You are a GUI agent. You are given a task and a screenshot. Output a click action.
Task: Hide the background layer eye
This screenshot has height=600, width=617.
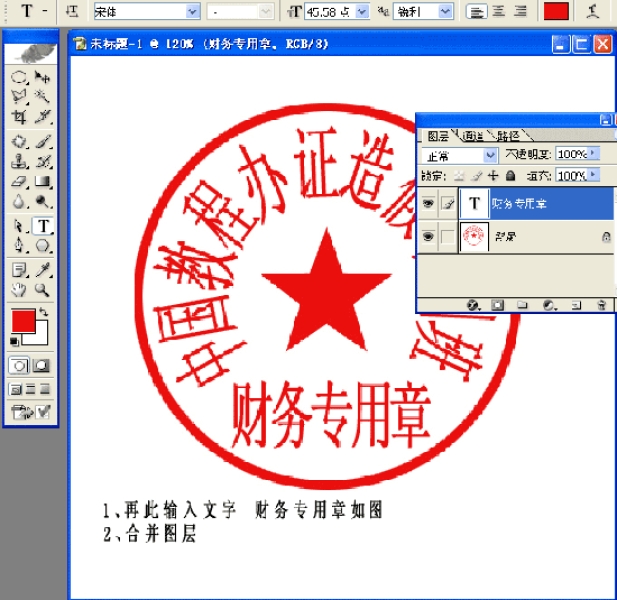pos(428,236)
